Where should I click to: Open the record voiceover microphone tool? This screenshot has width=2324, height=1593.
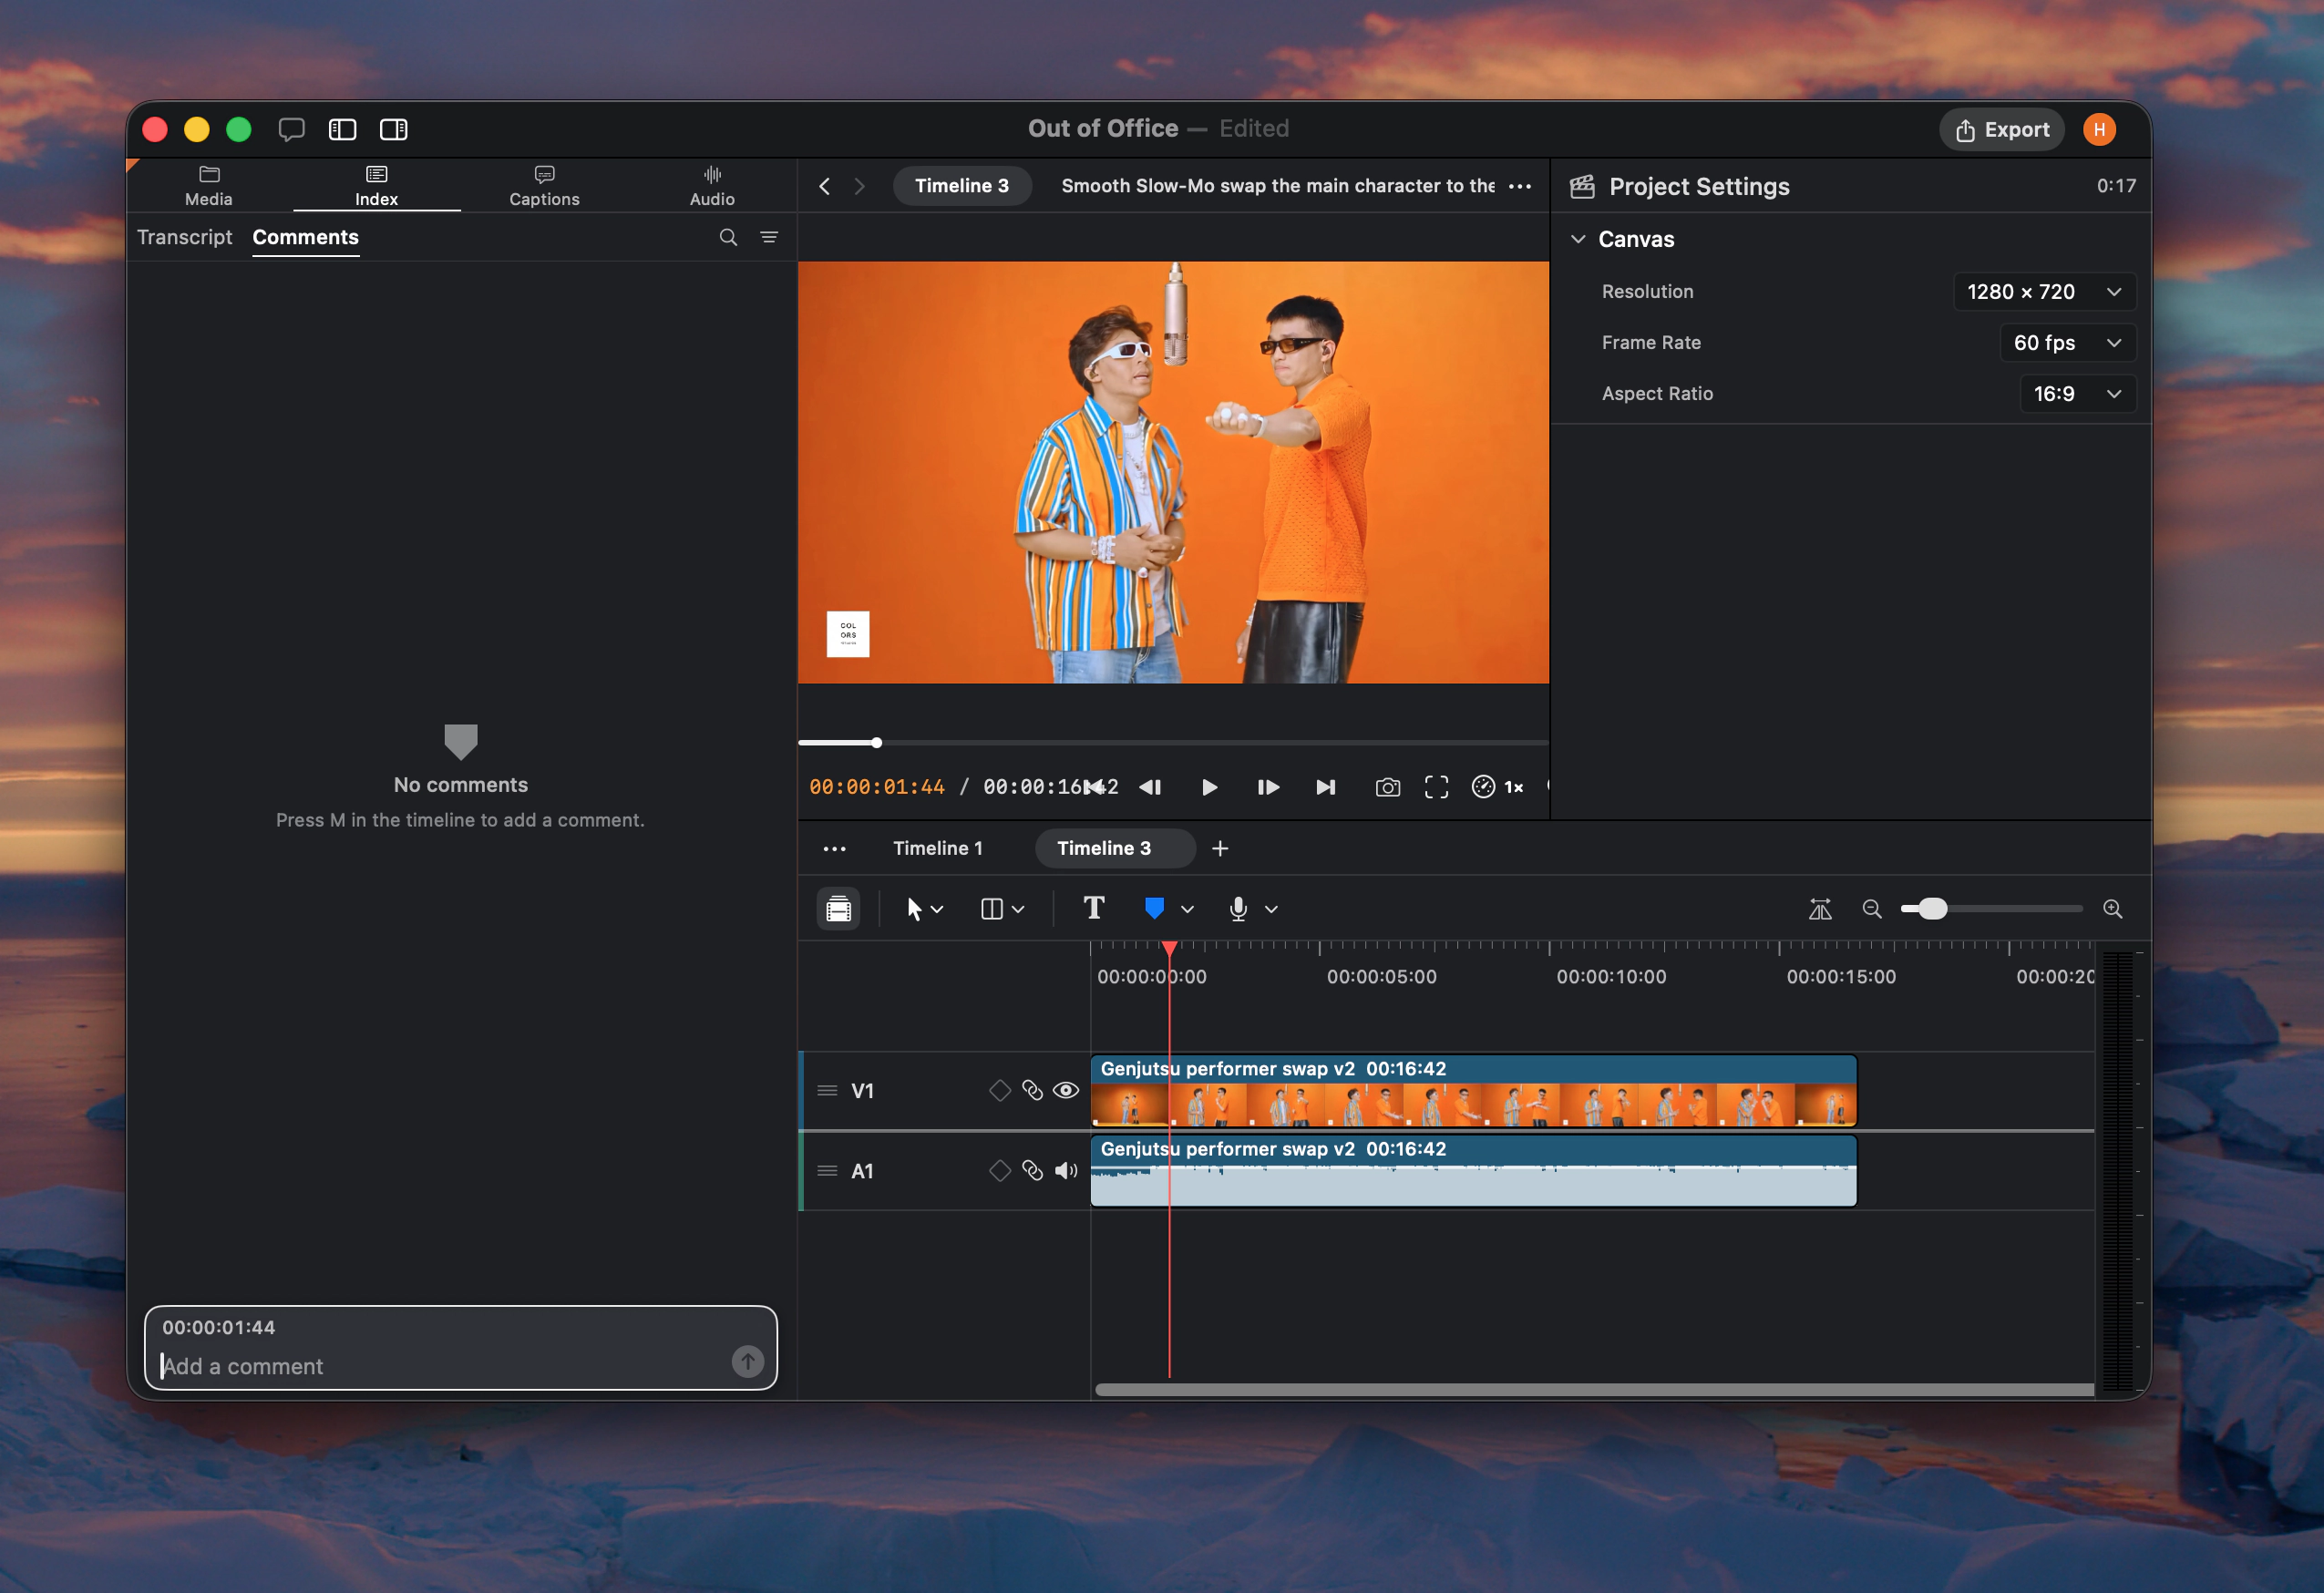click(x=1238, y=908)
